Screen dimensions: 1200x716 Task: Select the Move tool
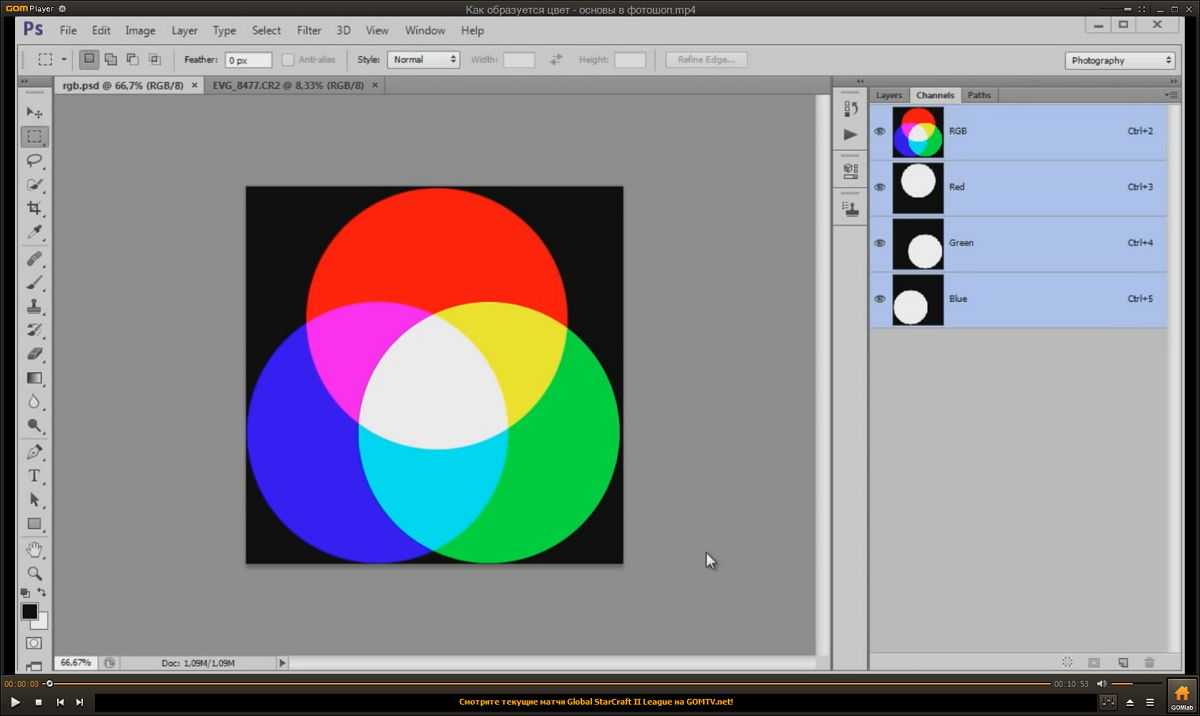(35, 113)
